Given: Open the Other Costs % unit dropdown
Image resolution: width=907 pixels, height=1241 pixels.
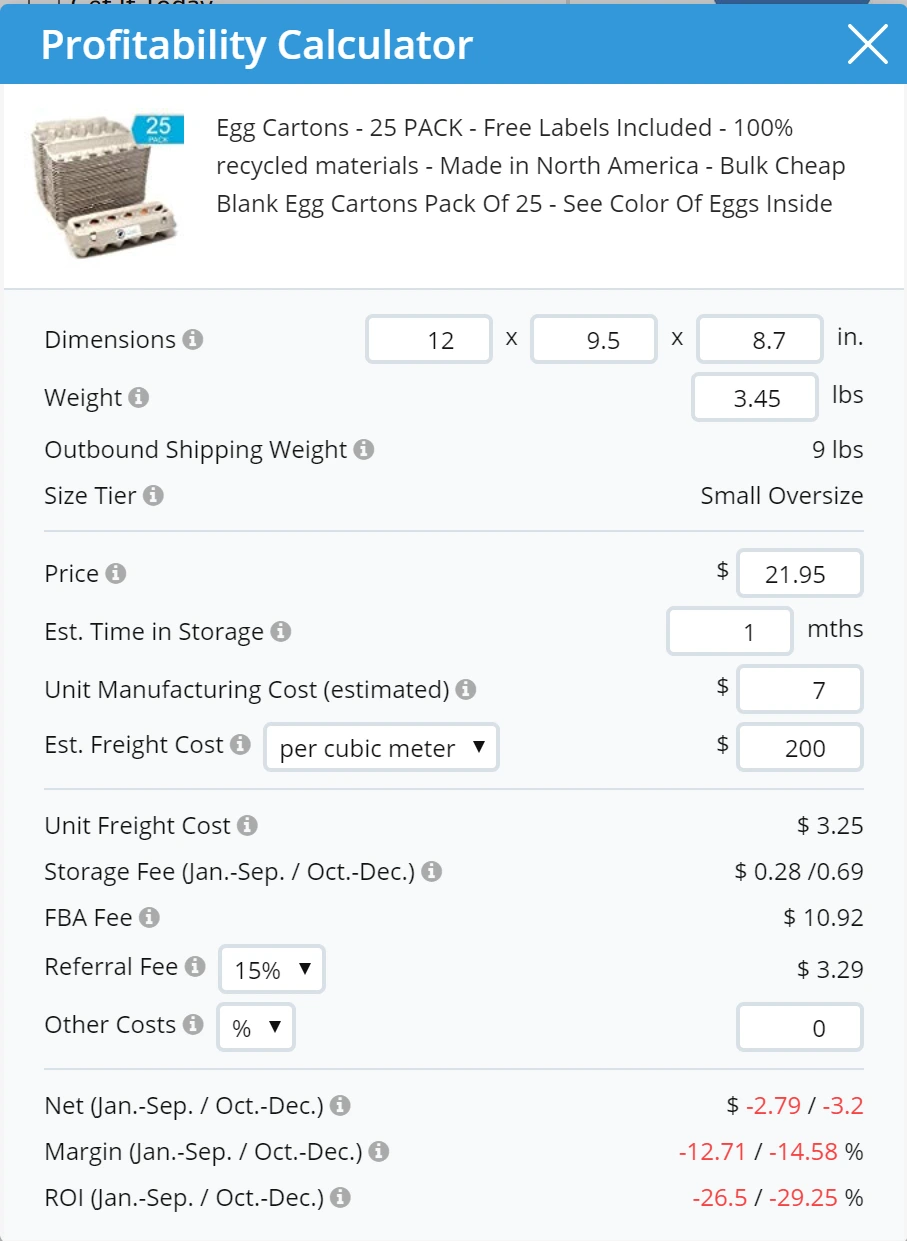Looking at the screenshot, I should point(256,1027).
